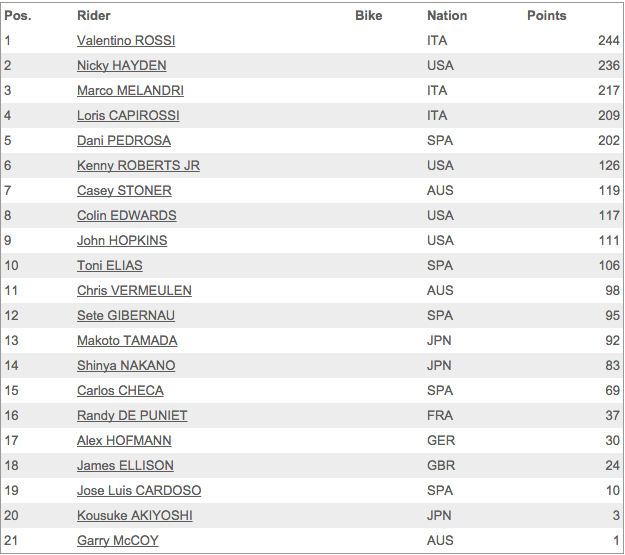Screen dimensions: 625x555
Task: Open Toni ELIAS link
Action: coord(110,266)
